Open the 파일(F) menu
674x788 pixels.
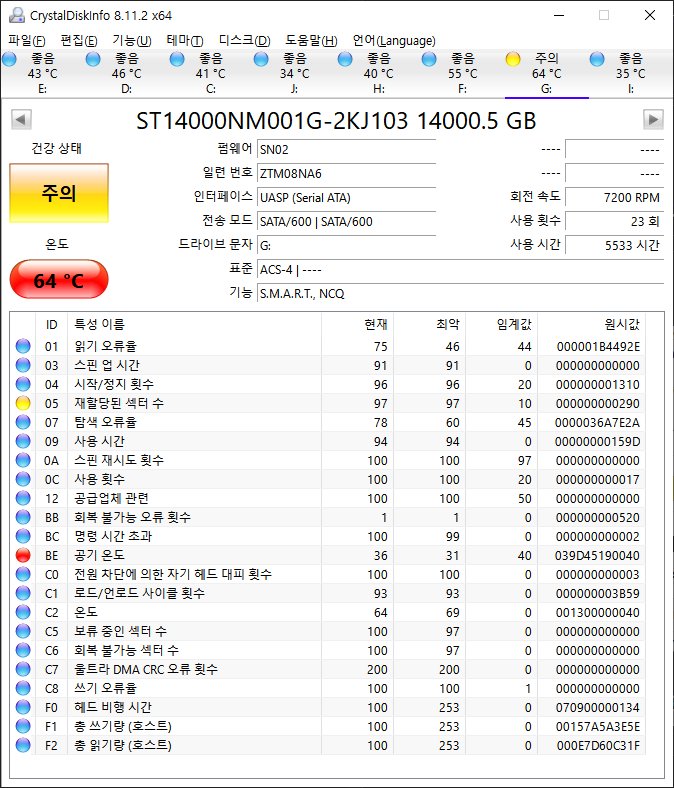click(27, 41)
